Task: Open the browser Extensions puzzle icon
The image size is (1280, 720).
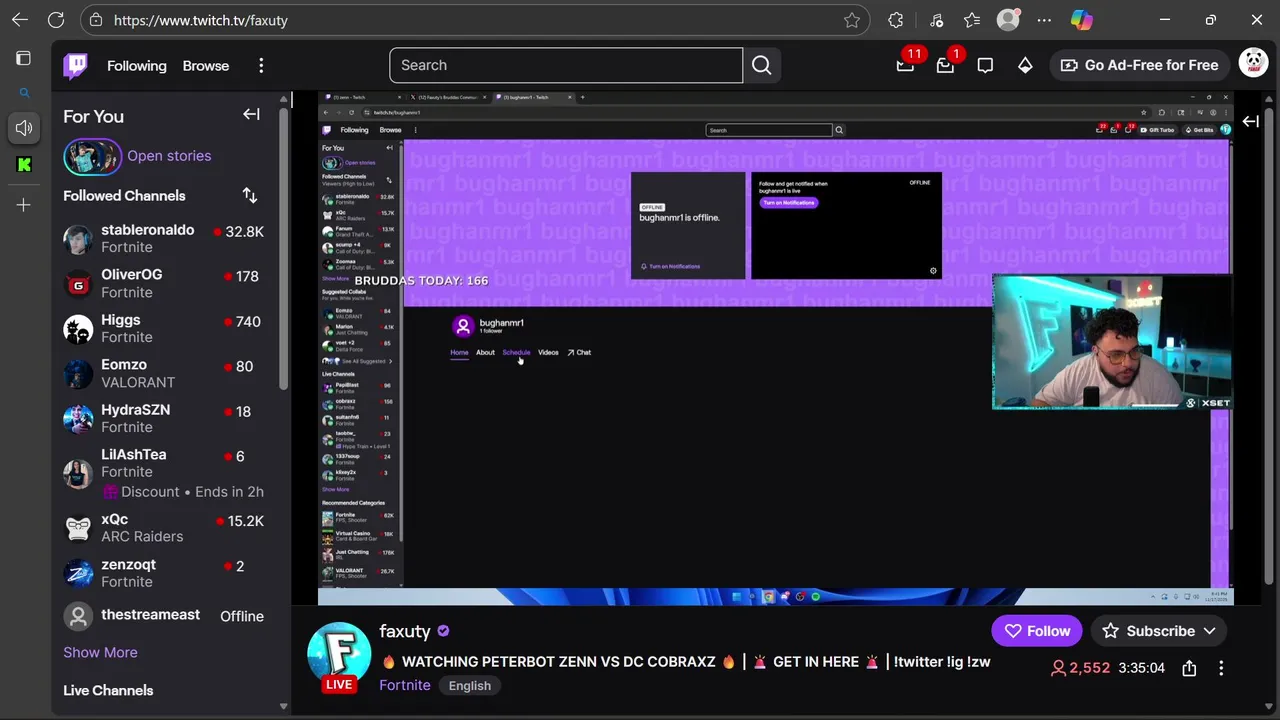Action: click(x=896, y=20)
